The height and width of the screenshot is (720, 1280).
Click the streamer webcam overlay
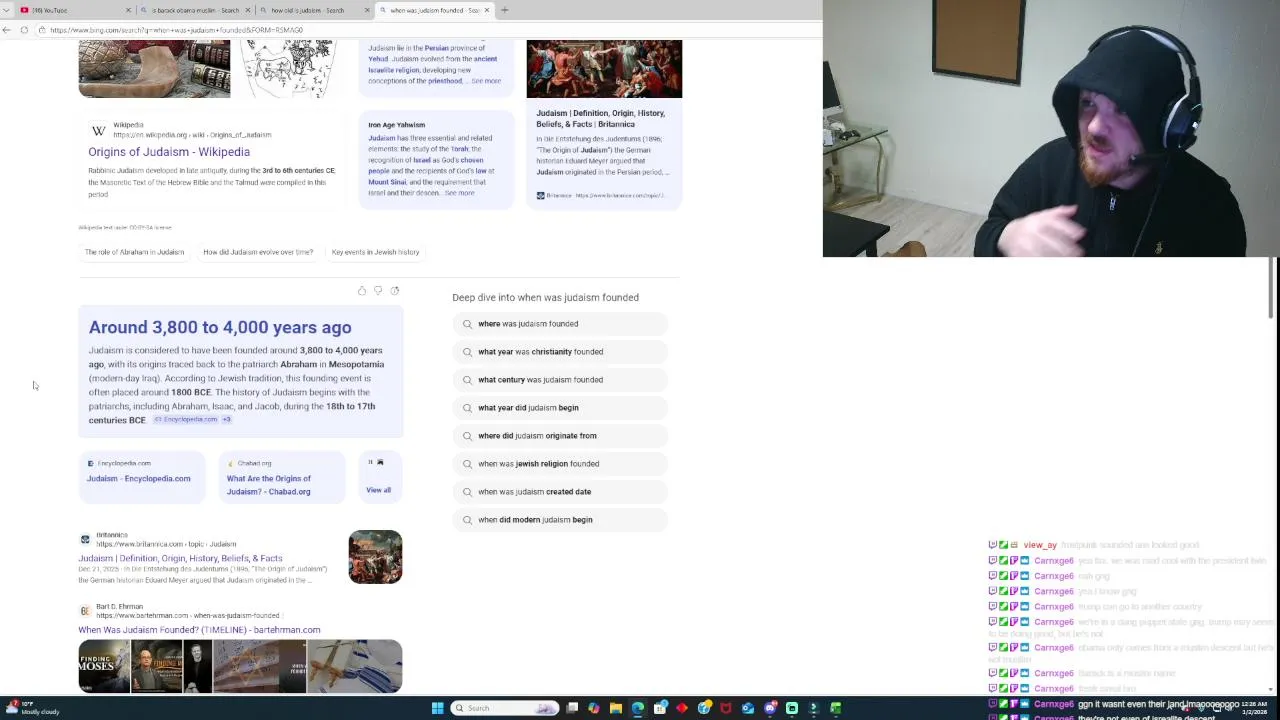point(1051,128)
